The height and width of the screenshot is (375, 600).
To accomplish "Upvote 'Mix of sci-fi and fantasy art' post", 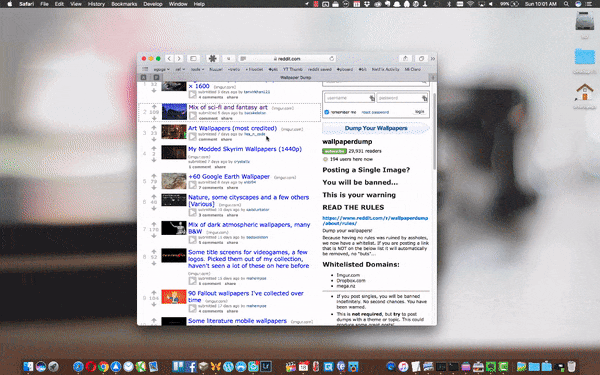I will (x=154, y=107).
